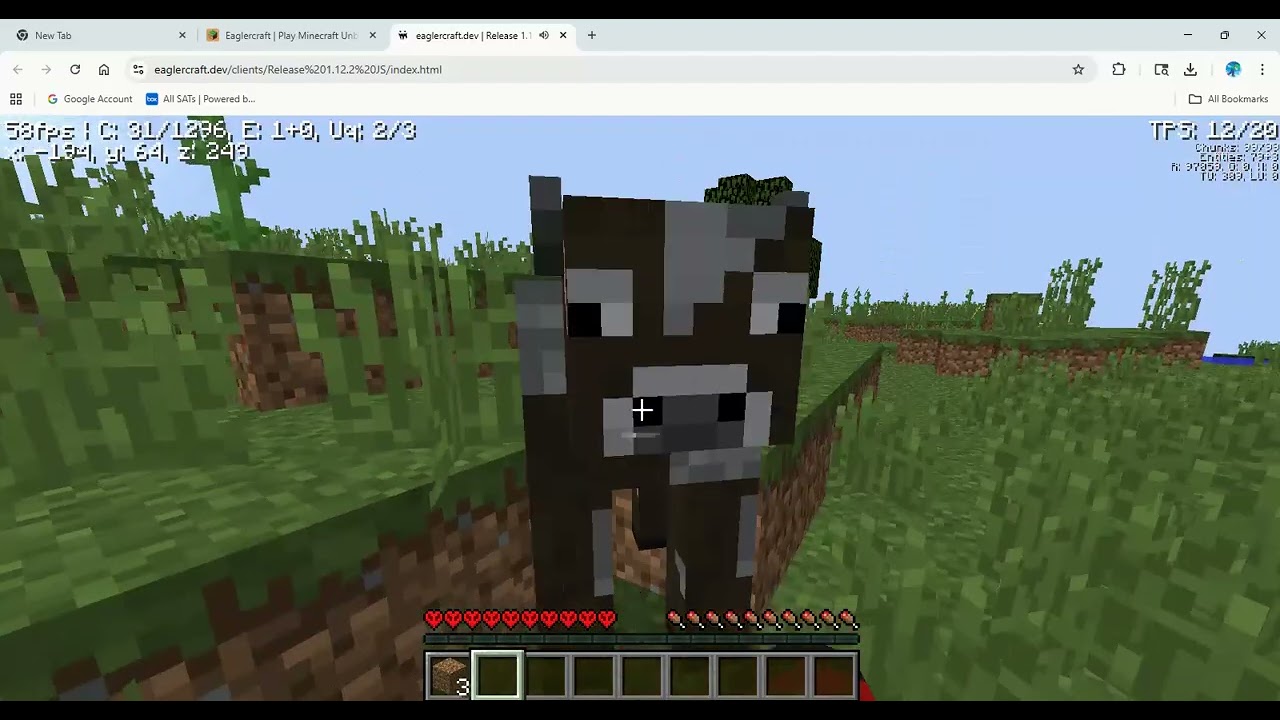Open the All Bookmarks folder

click(1228, 99)
